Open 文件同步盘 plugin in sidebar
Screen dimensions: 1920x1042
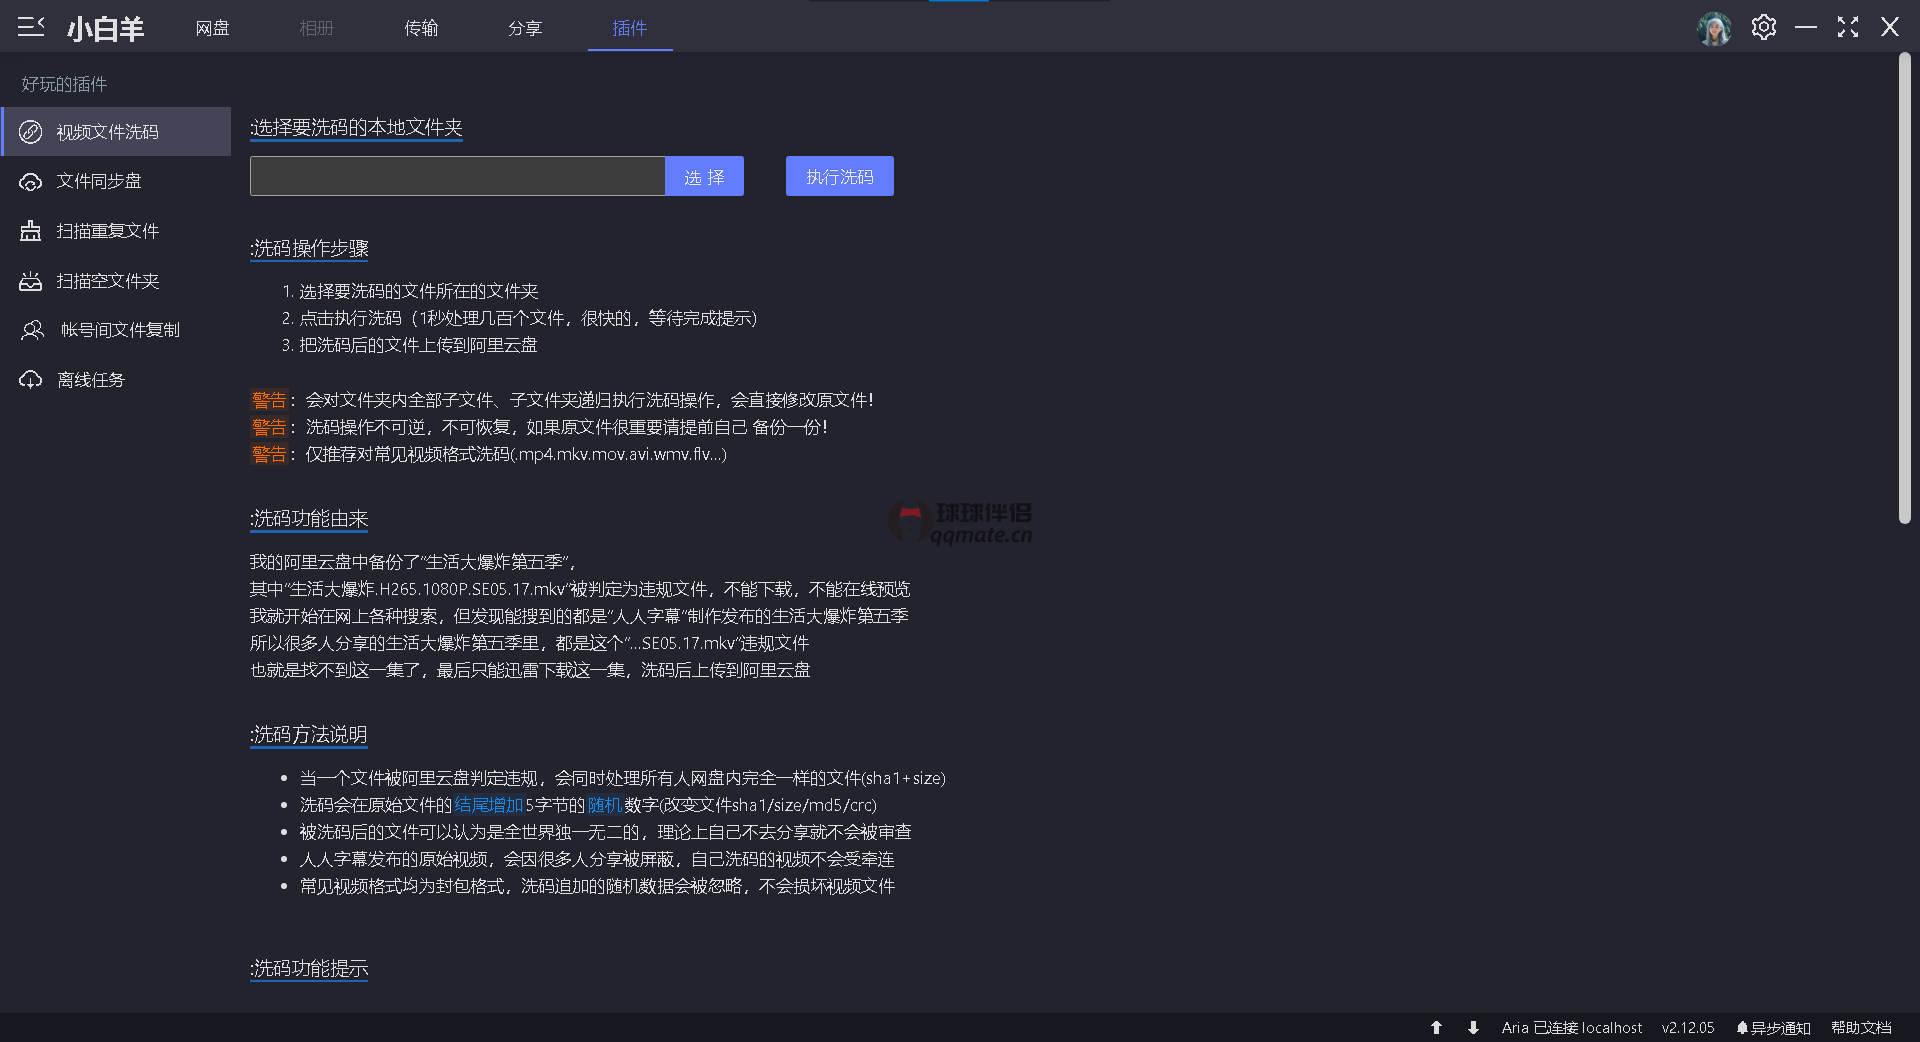coord(98,181)
